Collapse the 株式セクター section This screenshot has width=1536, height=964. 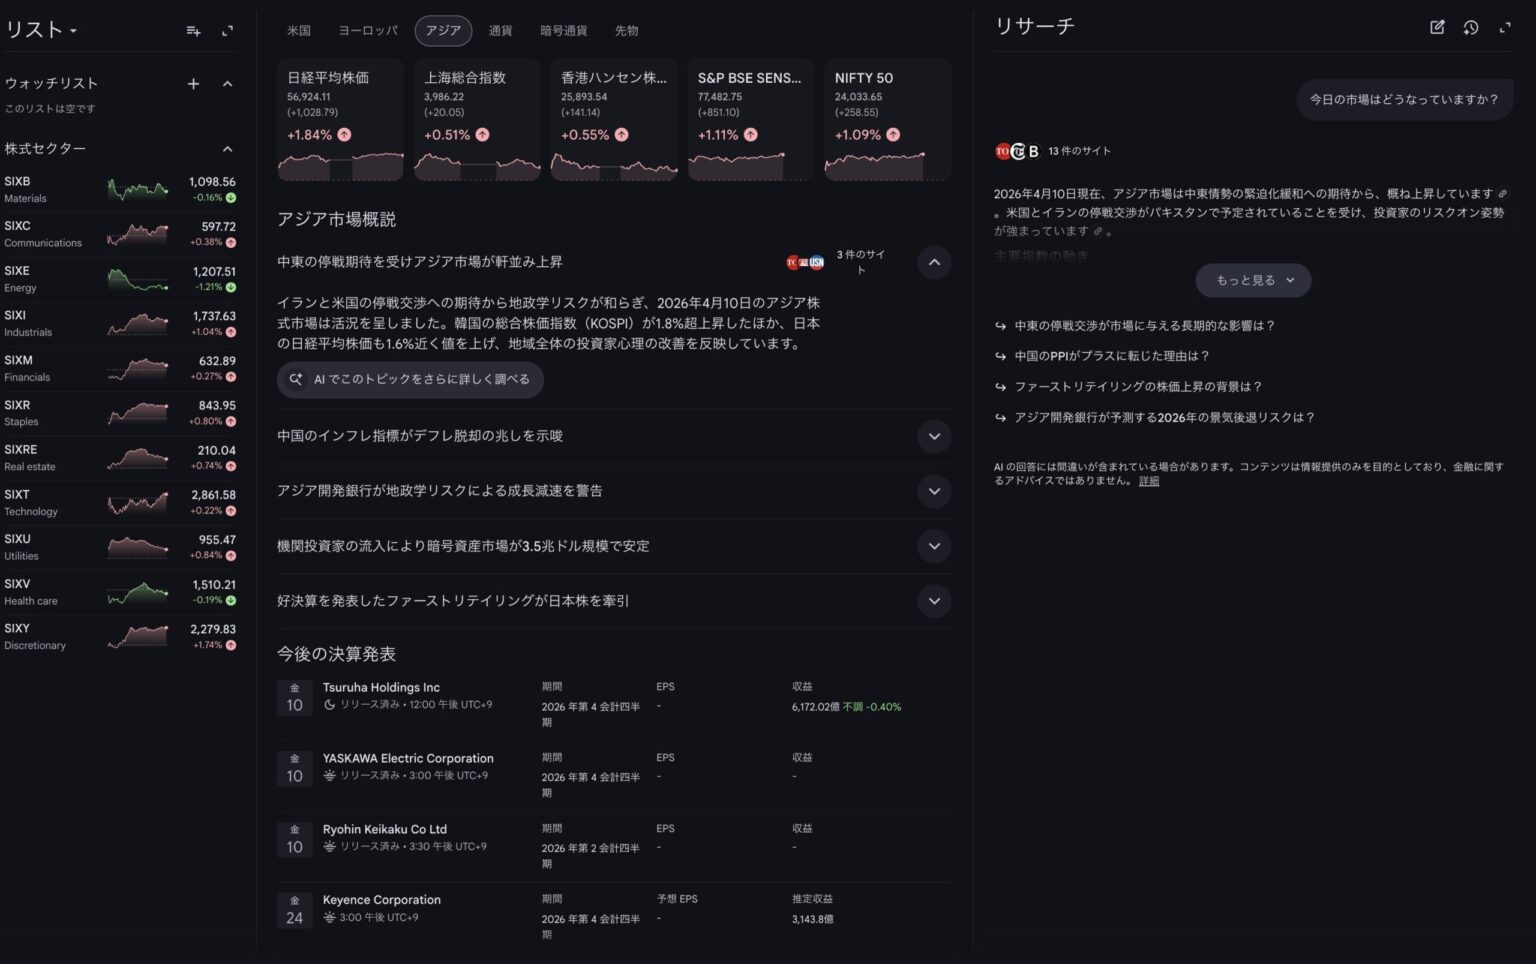[x=228, y=149]
